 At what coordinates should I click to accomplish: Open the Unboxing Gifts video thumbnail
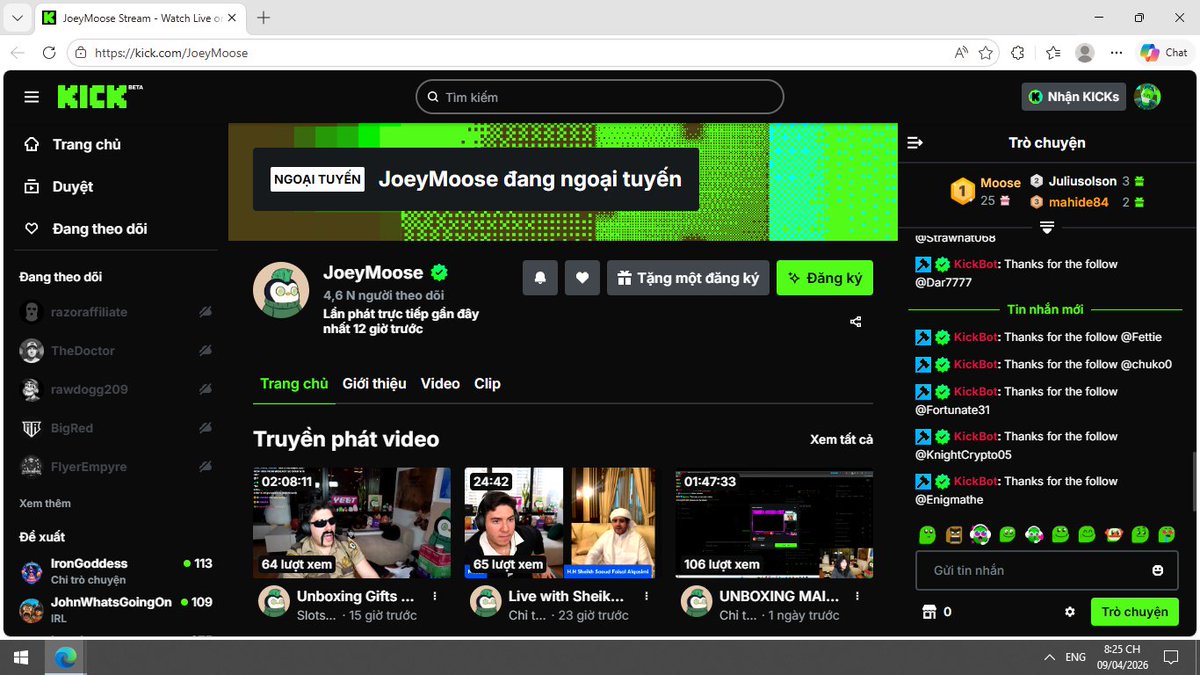click(352, 523)
